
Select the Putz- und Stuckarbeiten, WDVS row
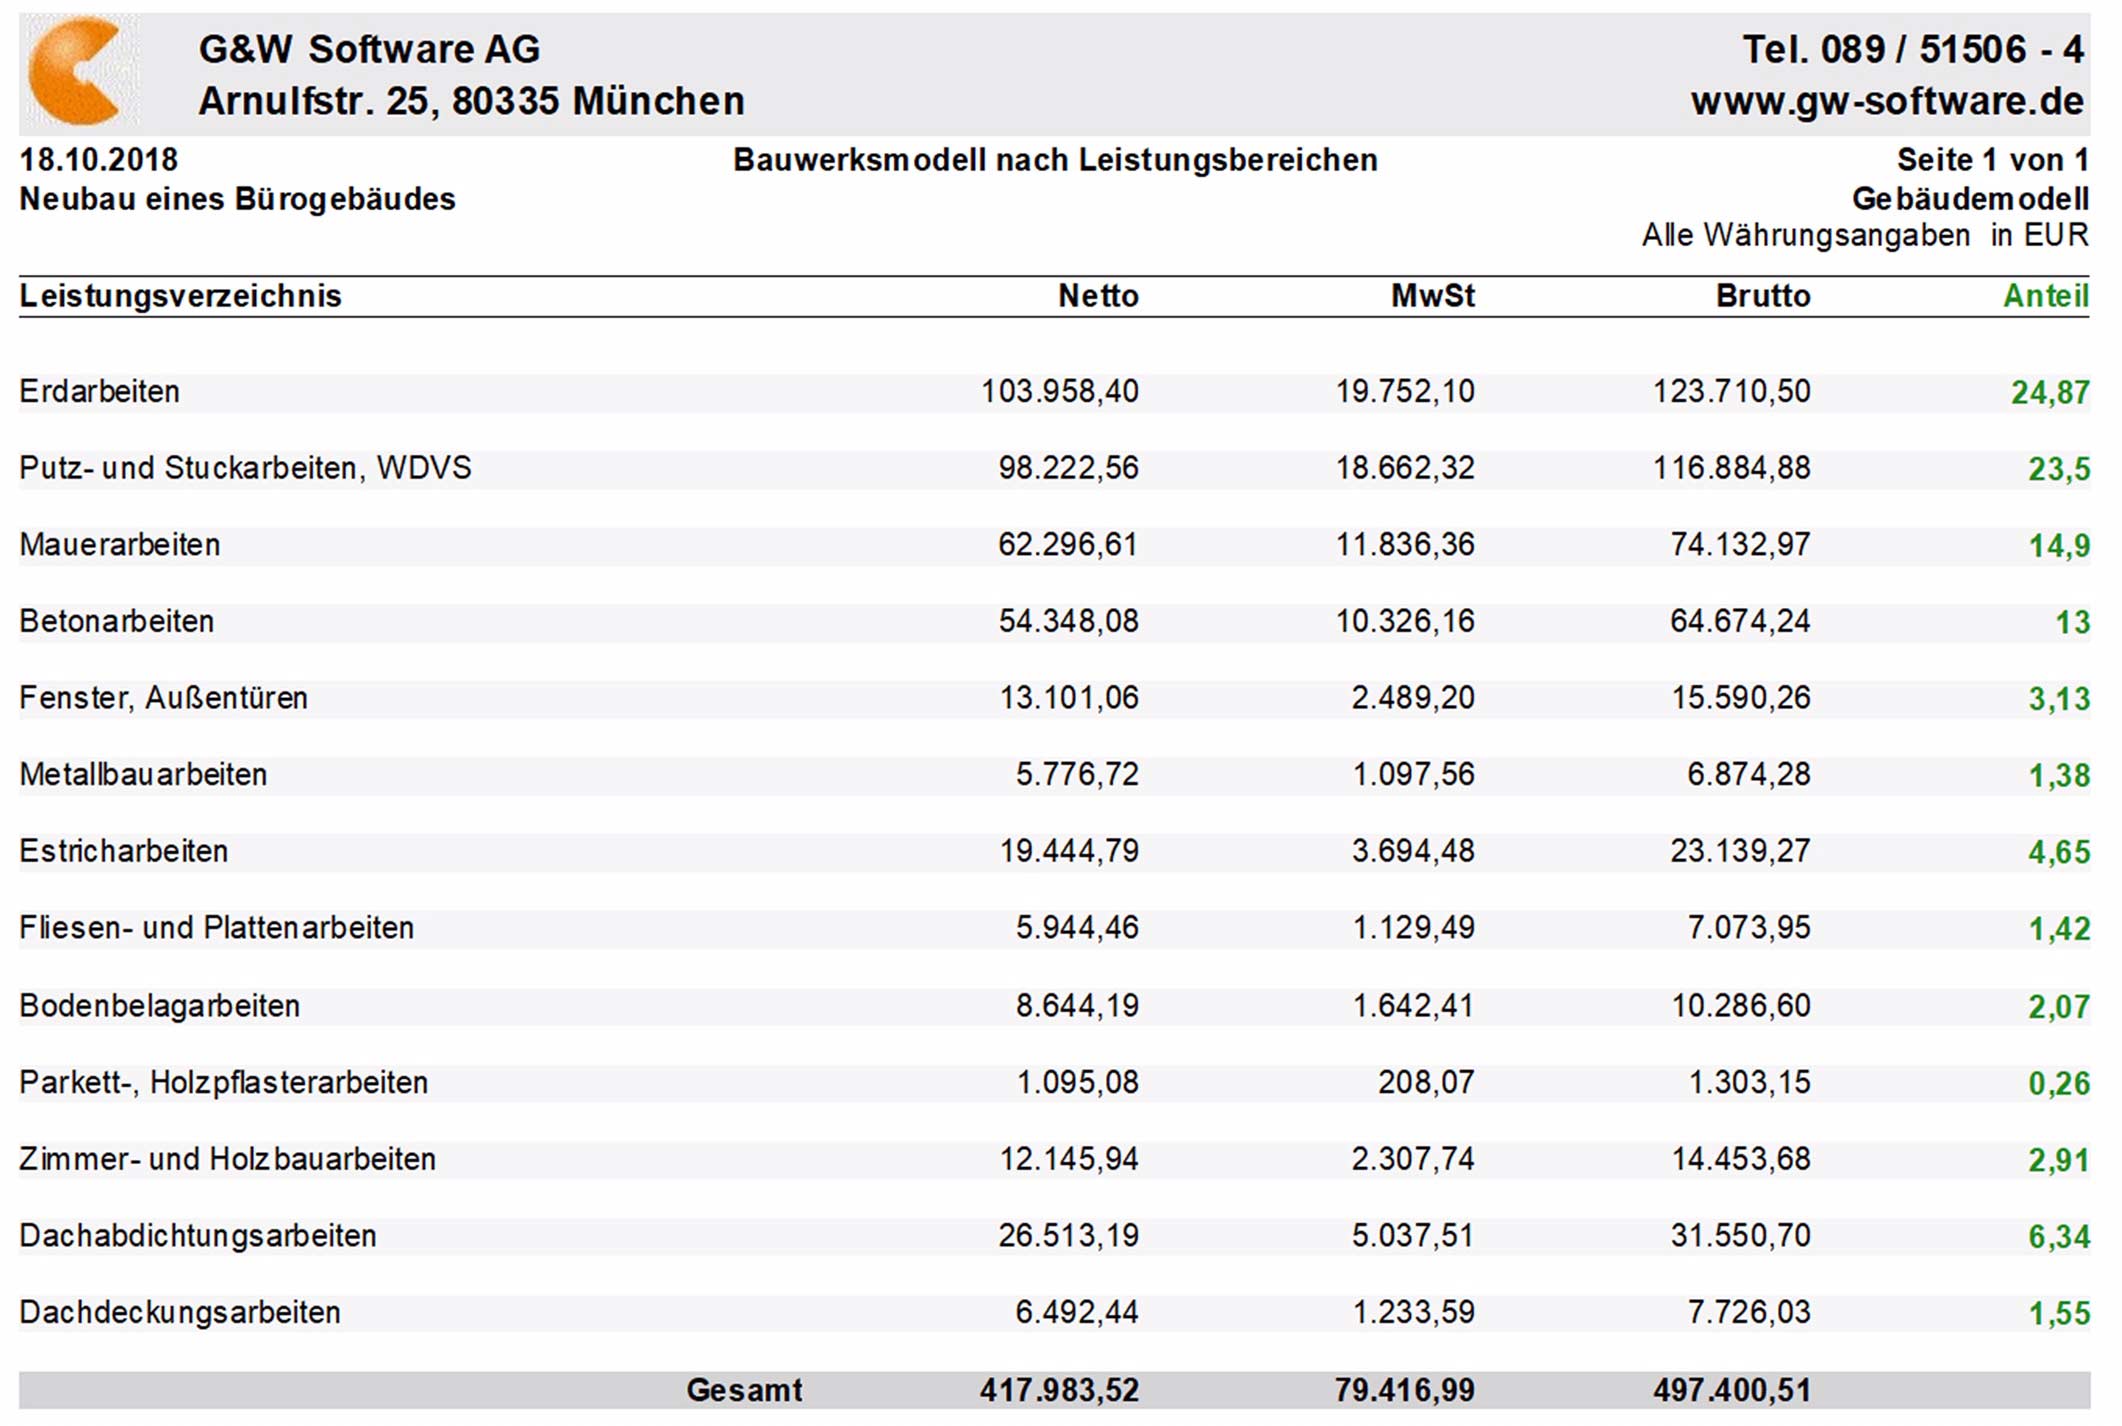pyautogui.click(x=1054, y=469)
